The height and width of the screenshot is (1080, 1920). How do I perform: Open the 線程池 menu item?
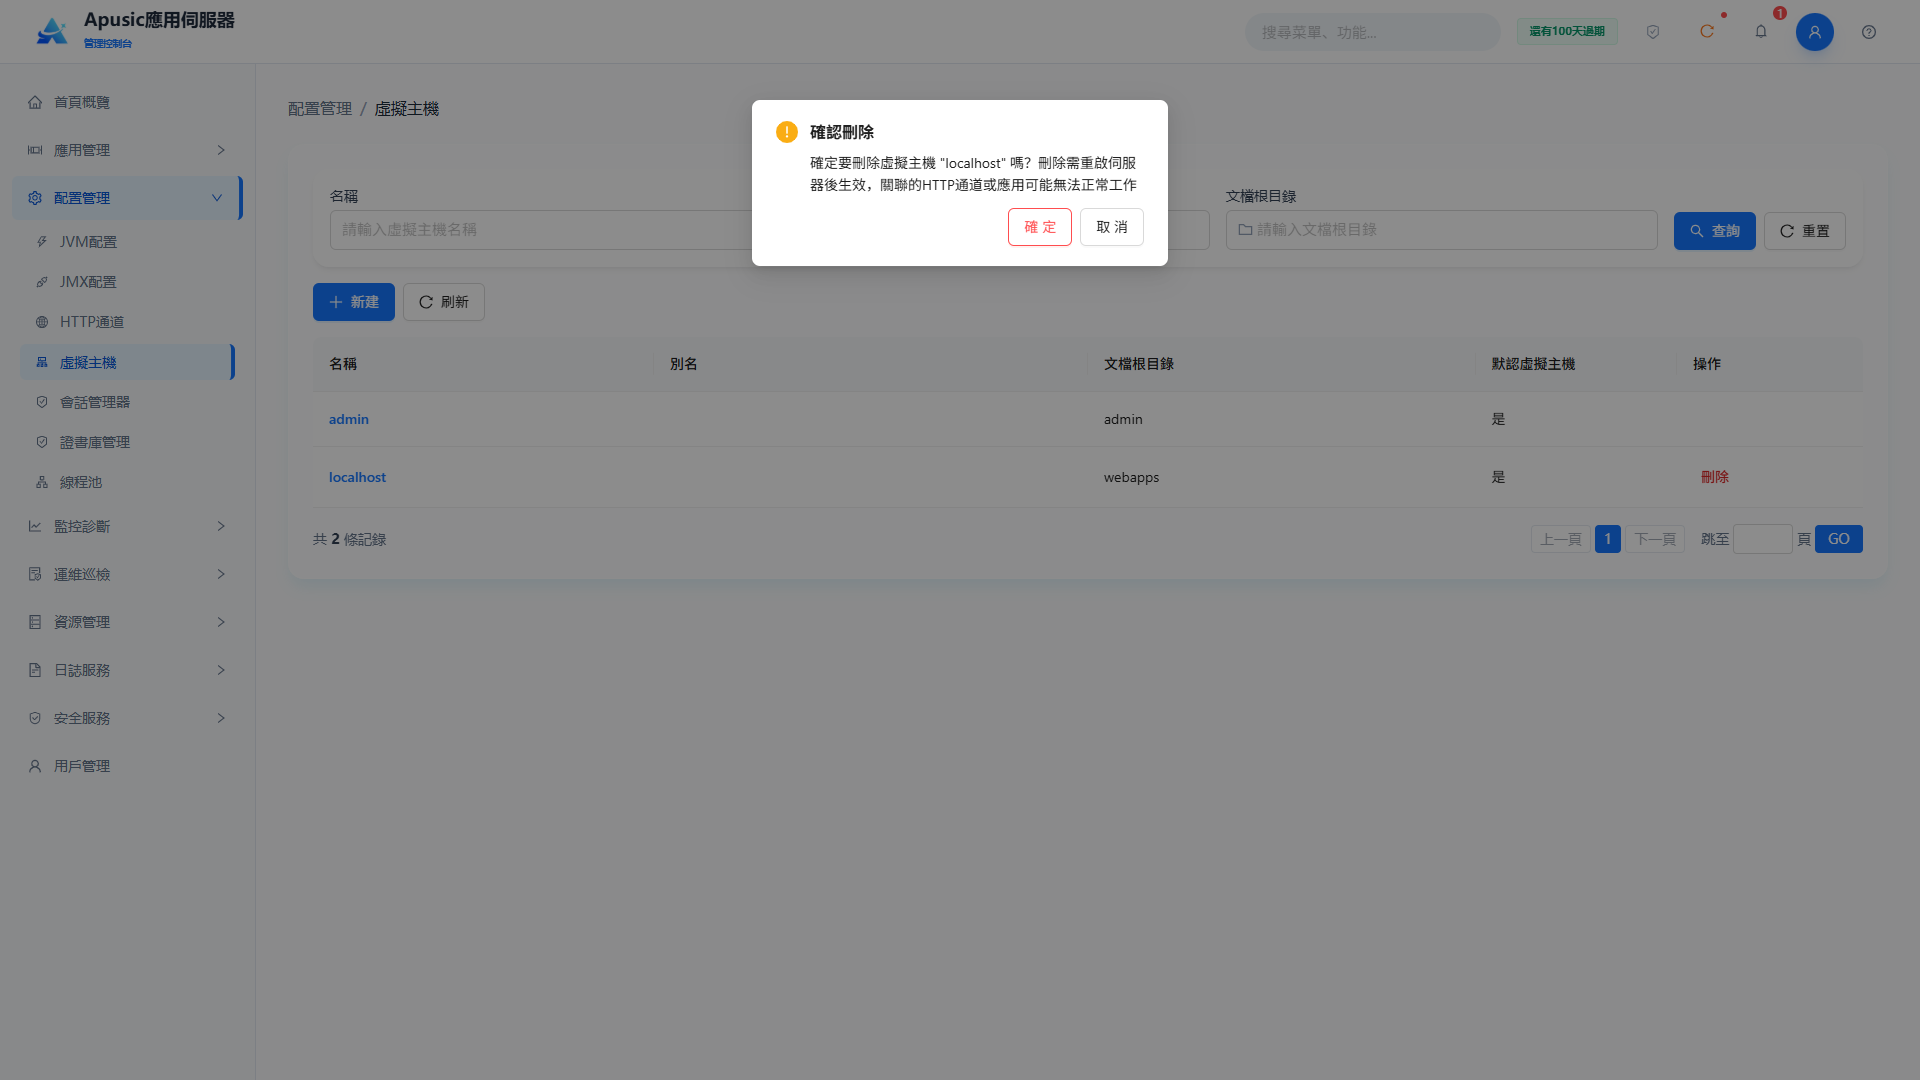[127, 482]
